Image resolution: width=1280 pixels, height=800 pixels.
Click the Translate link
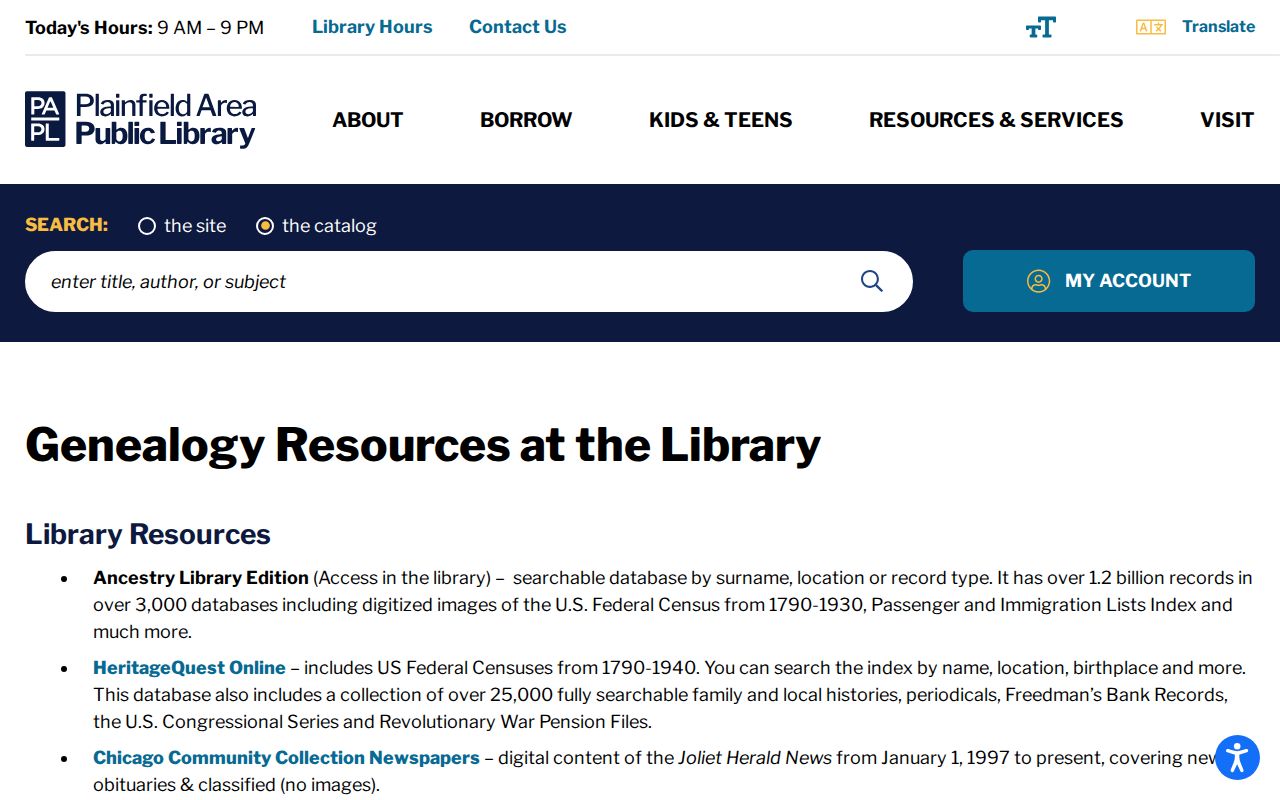(1218, 27)
